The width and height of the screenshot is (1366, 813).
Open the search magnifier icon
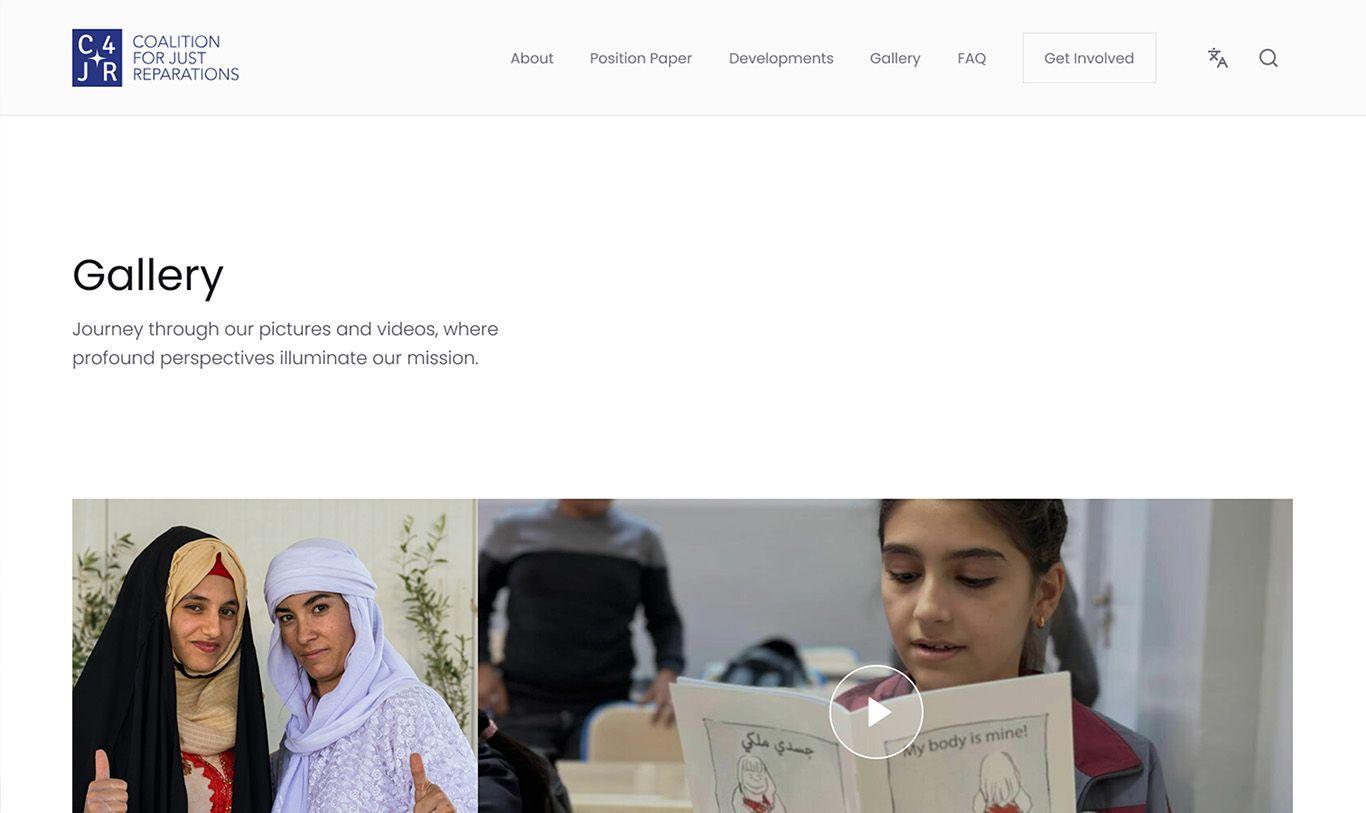(x=1268, y=58)
